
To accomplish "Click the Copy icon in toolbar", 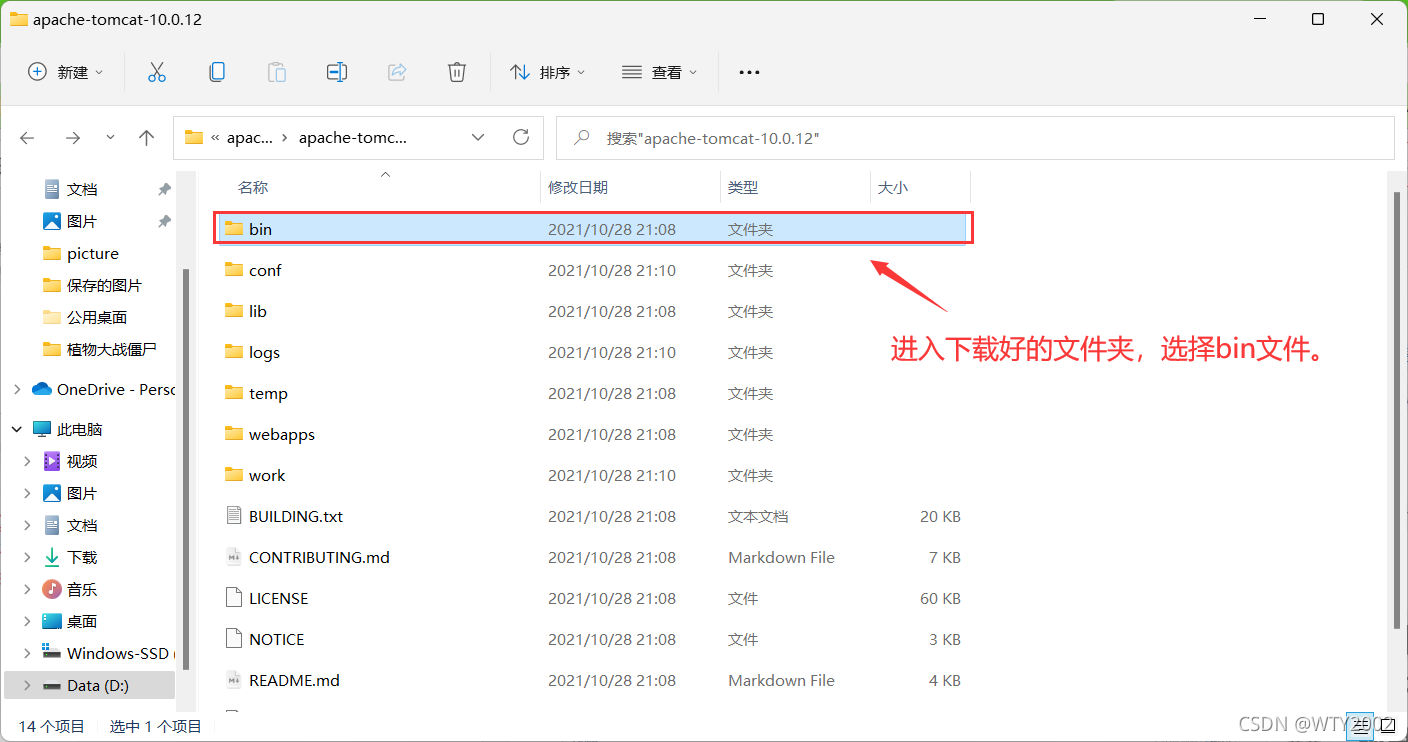I will (216, 72).
